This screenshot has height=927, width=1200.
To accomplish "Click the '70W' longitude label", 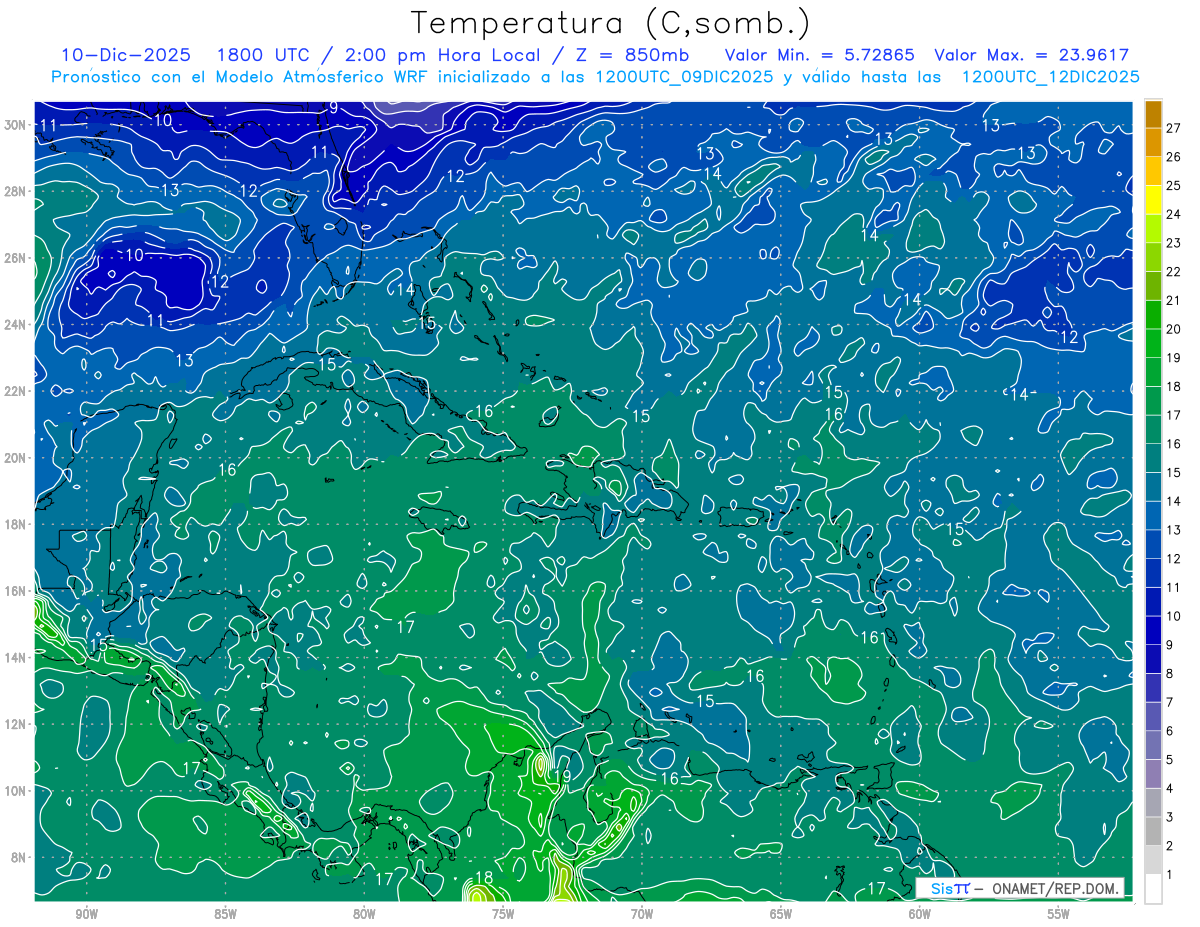I will click(x=642, y=914).
